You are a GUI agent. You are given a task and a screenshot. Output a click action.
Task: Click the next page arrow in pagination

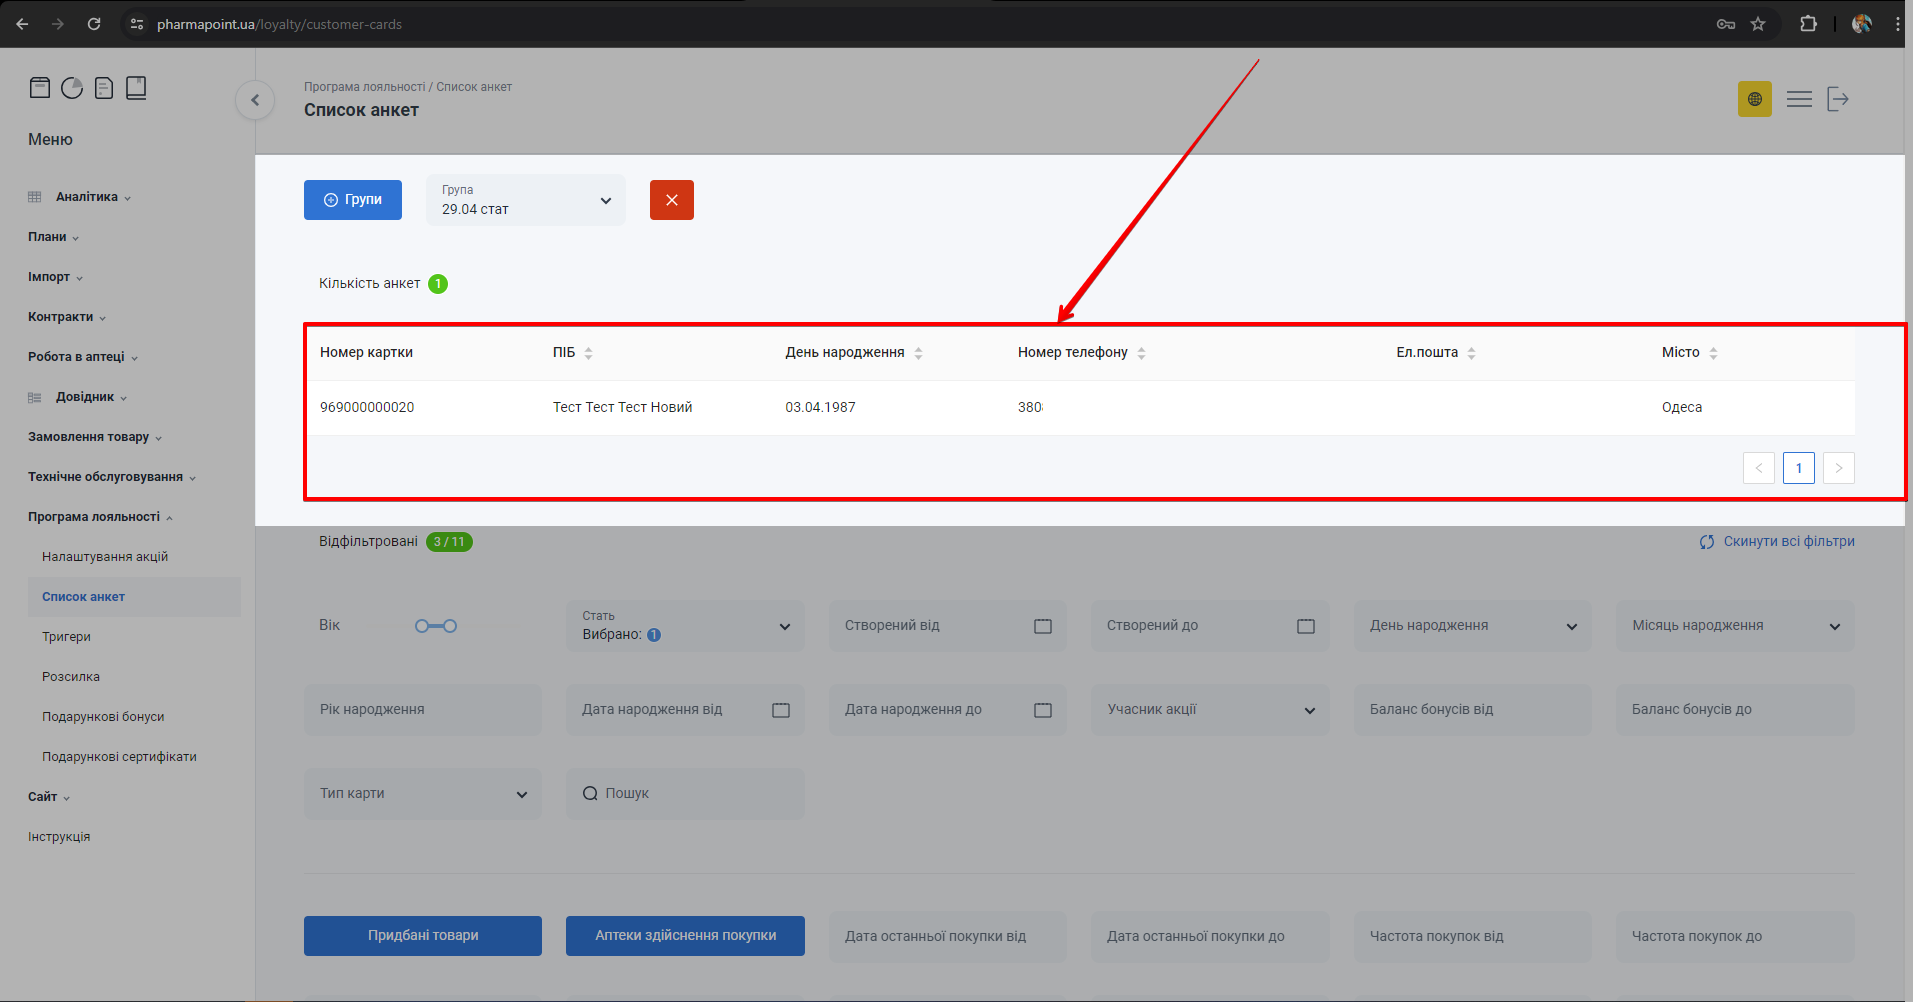(1838, 468)
